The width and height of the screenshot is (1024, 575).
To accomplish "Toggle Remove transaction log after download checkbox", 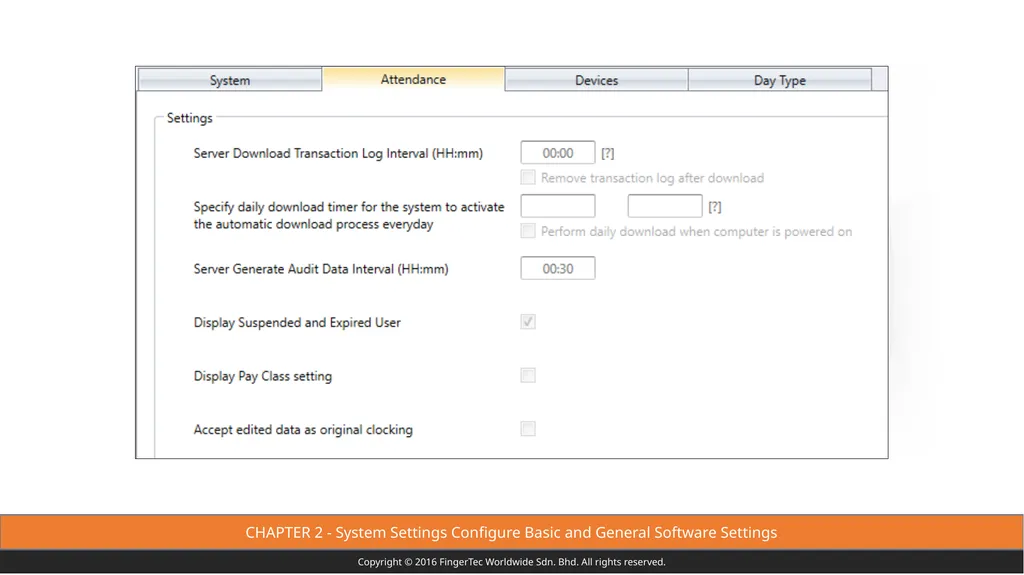I will pyautogui.click(x=528, y=177).
